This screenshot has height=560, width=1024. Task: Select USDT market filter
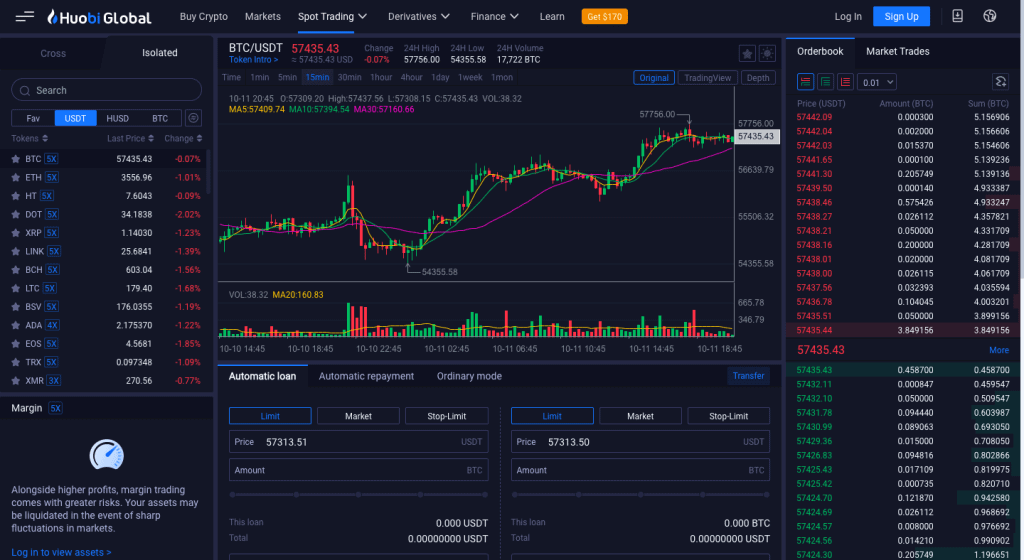pos(75,118)
